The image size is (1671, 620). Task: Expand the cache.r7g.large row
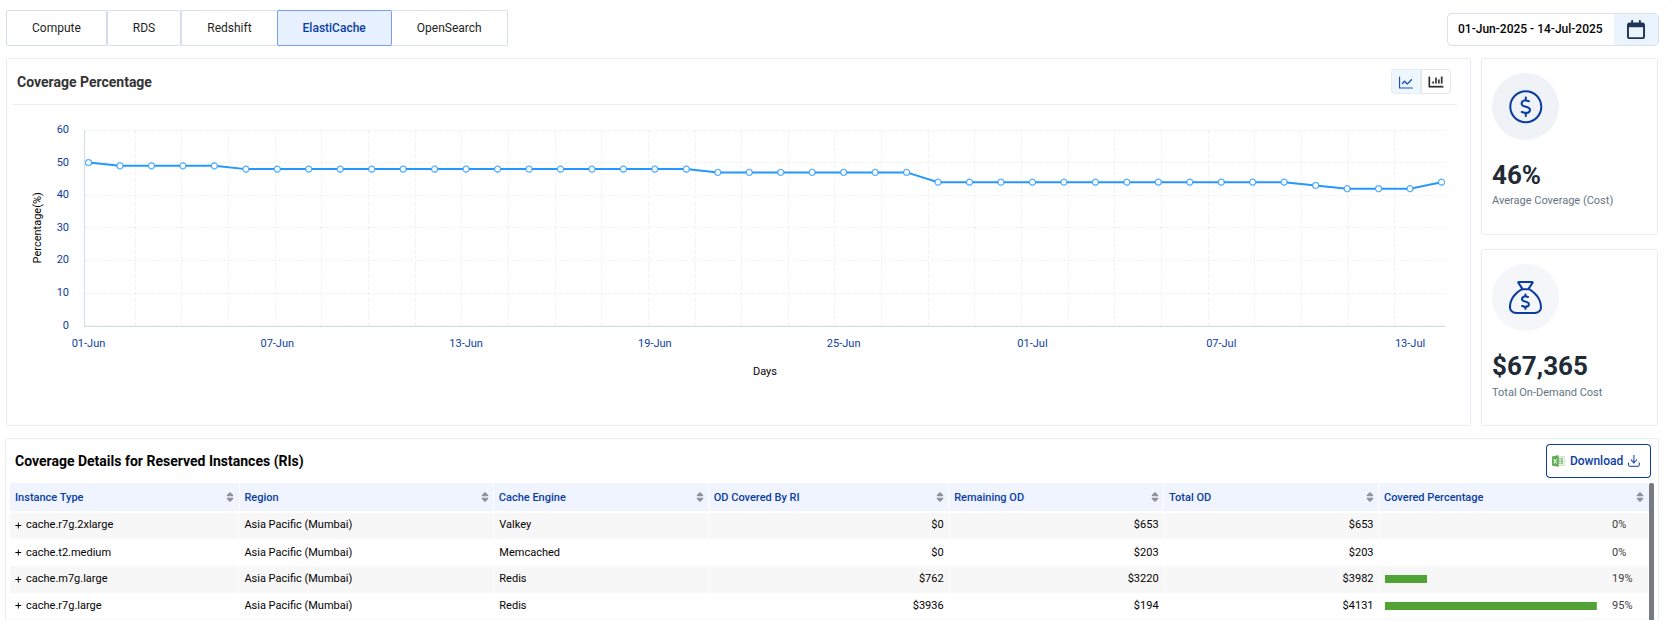point(18,606)
